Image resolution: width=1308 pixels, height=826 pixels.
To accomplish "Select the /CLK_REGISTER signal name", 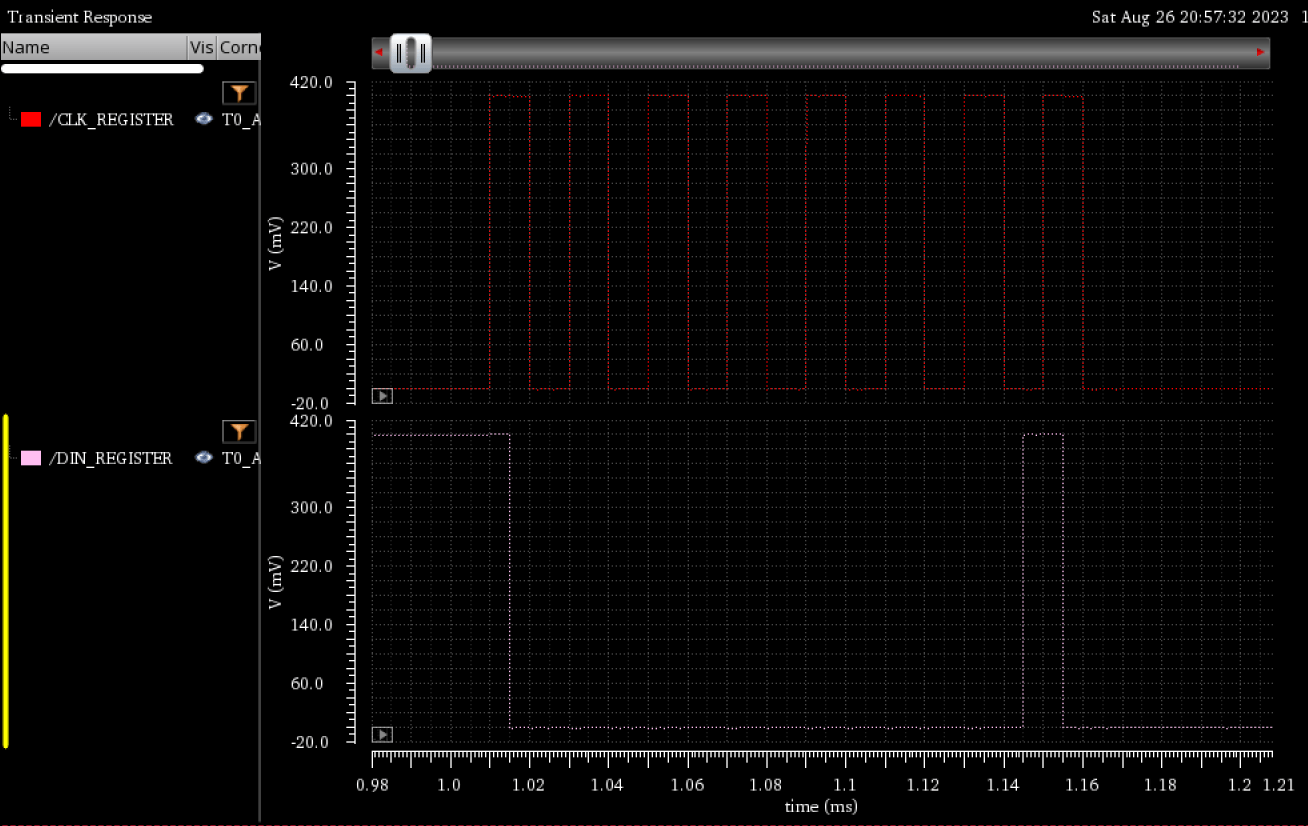I will click(111, 119).
